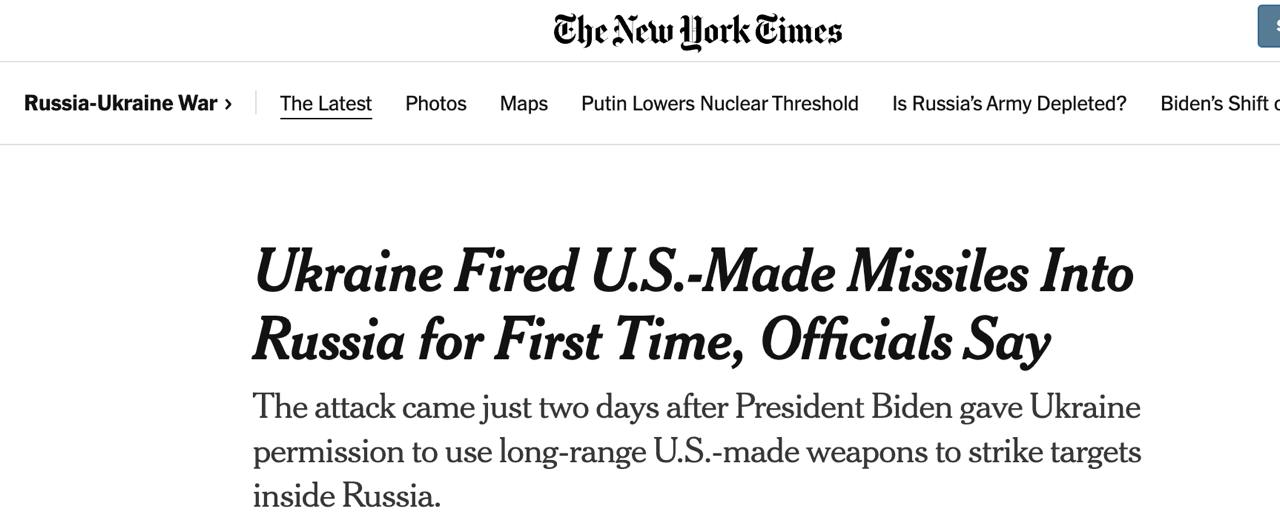Click the summary's first line mentioning President Biden
The image size is (1280, 532).
coord(696,408)
